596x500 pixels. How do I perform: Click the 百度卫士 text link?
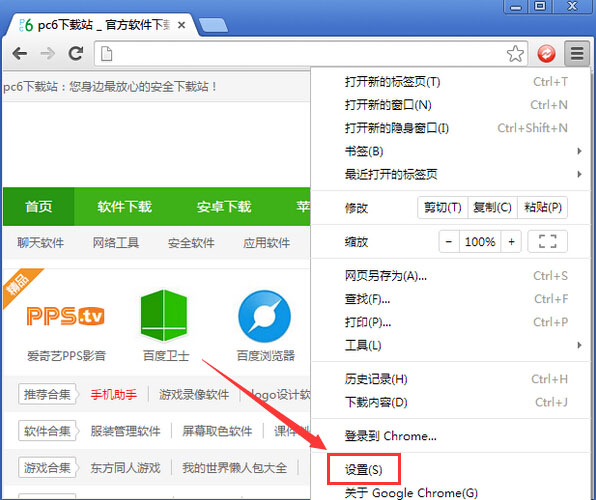pos(166,356)
